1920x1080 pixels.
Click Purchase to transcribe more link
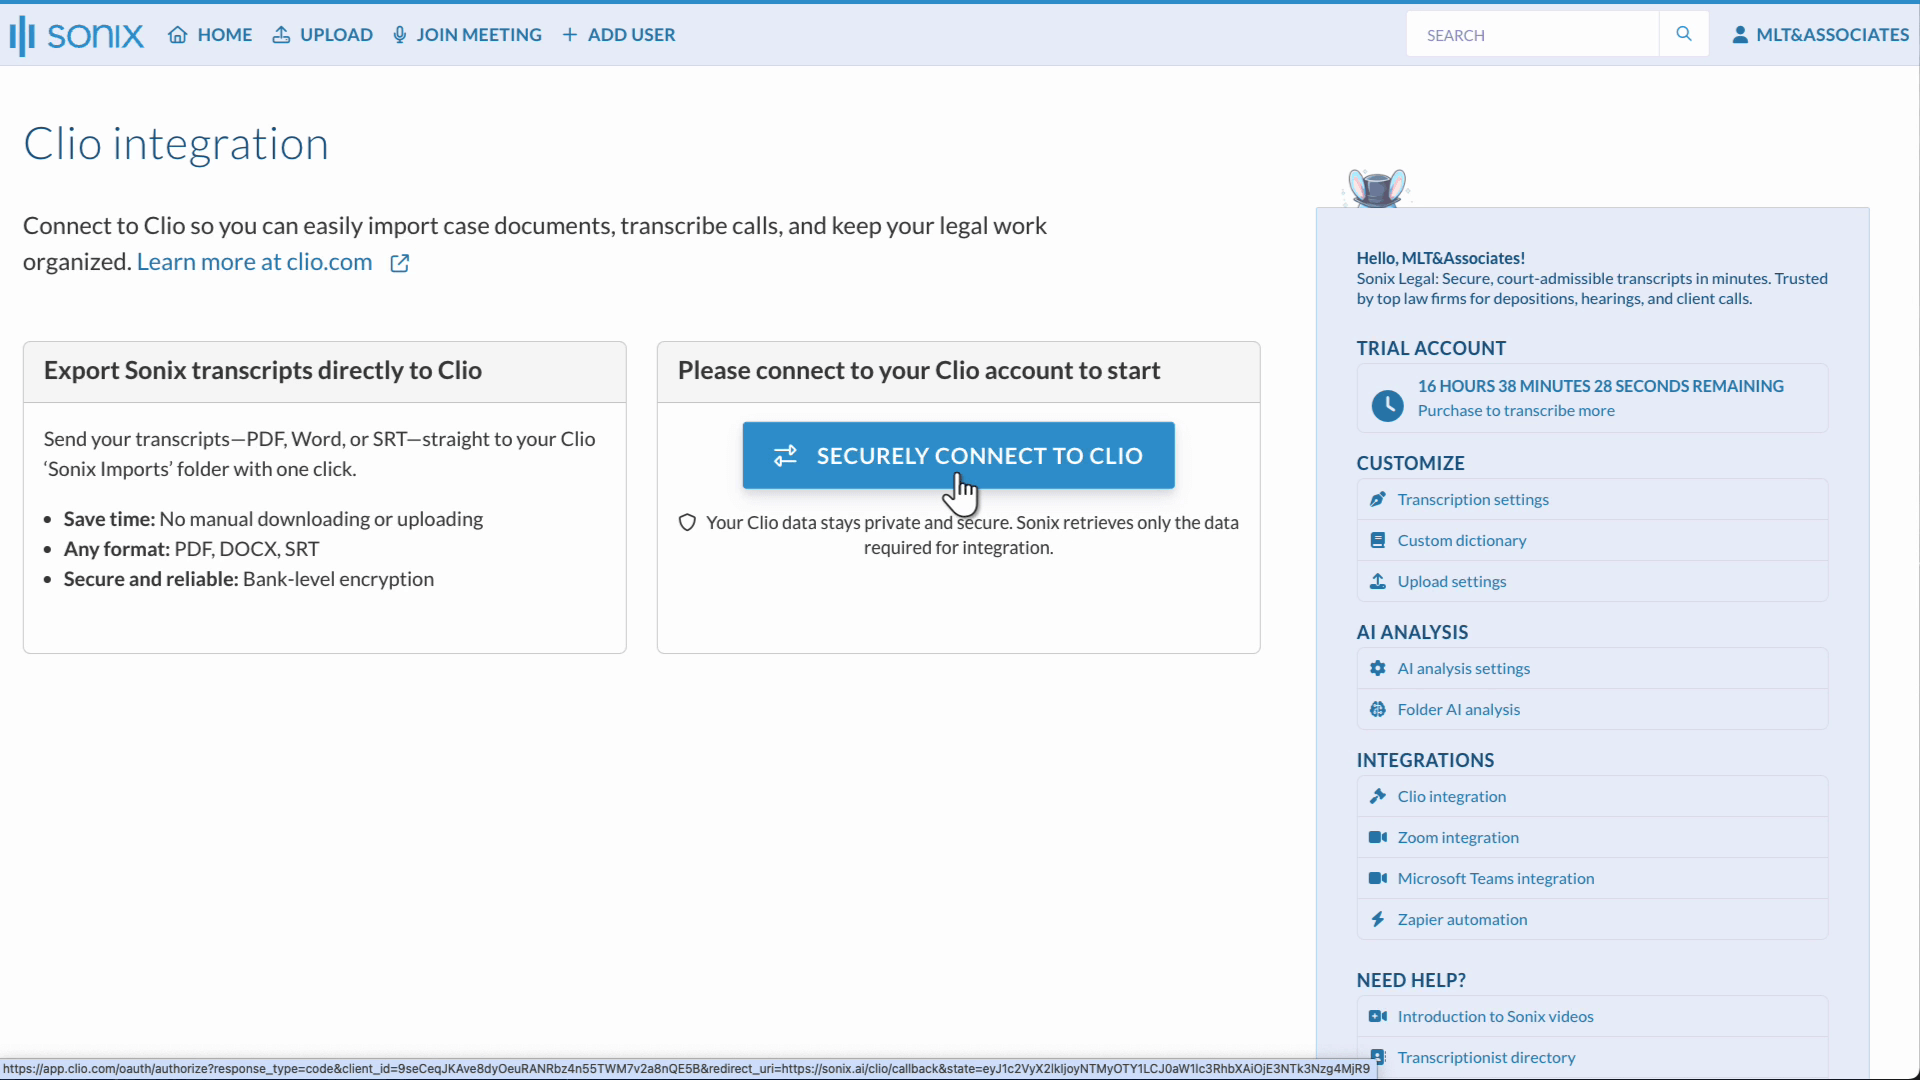pos(1515,410)
